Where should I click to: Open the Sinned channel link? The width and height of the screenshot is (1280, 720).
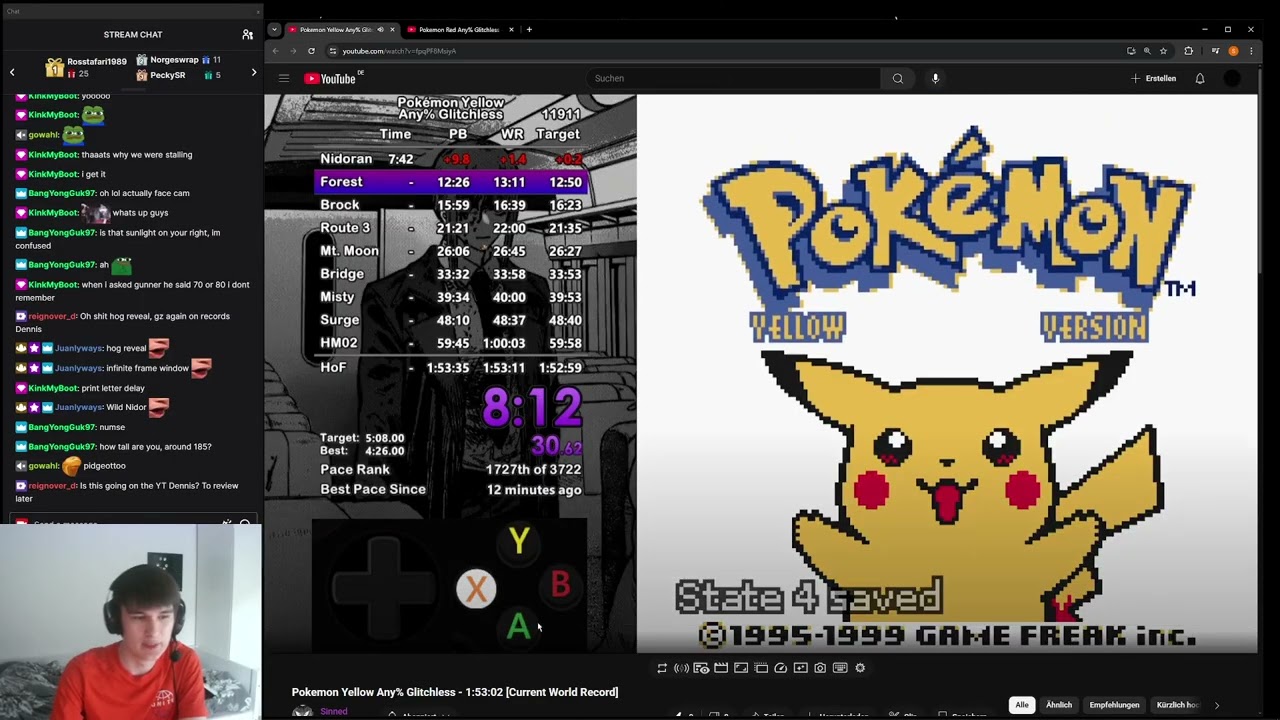334,712
